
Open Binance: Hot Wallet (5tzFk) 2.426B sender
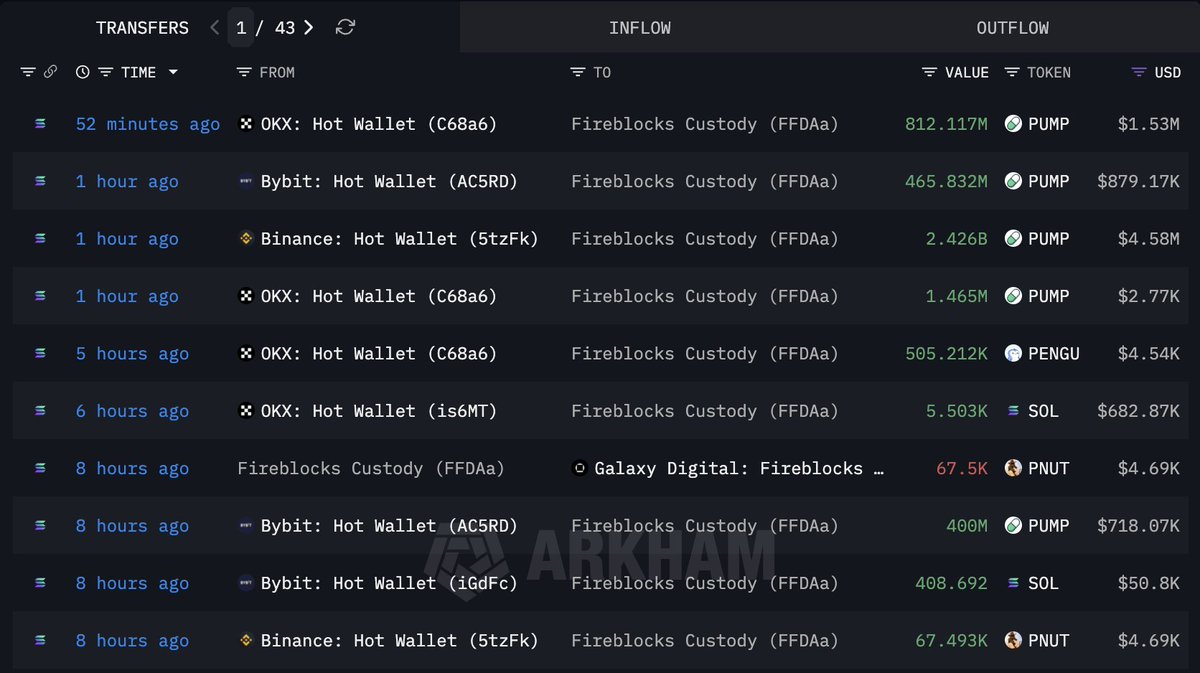399,239
